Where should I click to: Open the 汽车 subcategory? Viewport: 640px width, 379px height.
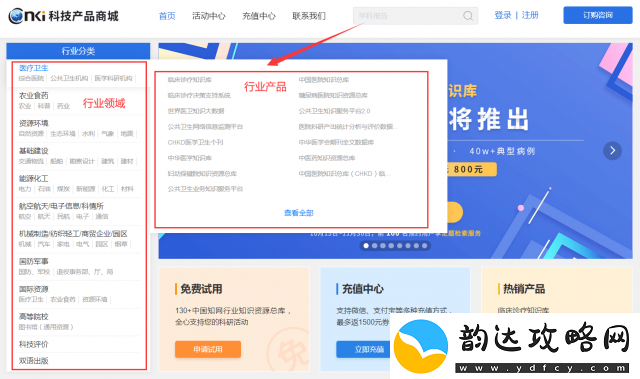click(x=44, y=244)
